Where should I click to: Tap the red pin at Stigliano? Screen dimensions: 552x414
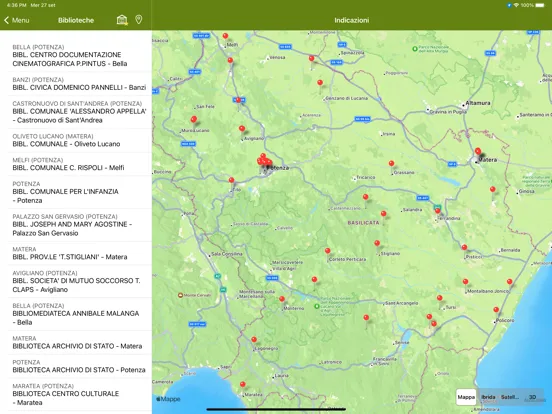point(377,243)
